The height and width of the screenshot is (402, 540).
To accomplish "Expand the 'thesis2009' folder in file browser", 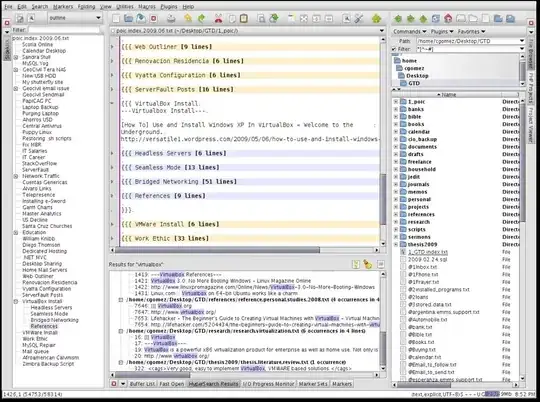I will pos(396,244).
